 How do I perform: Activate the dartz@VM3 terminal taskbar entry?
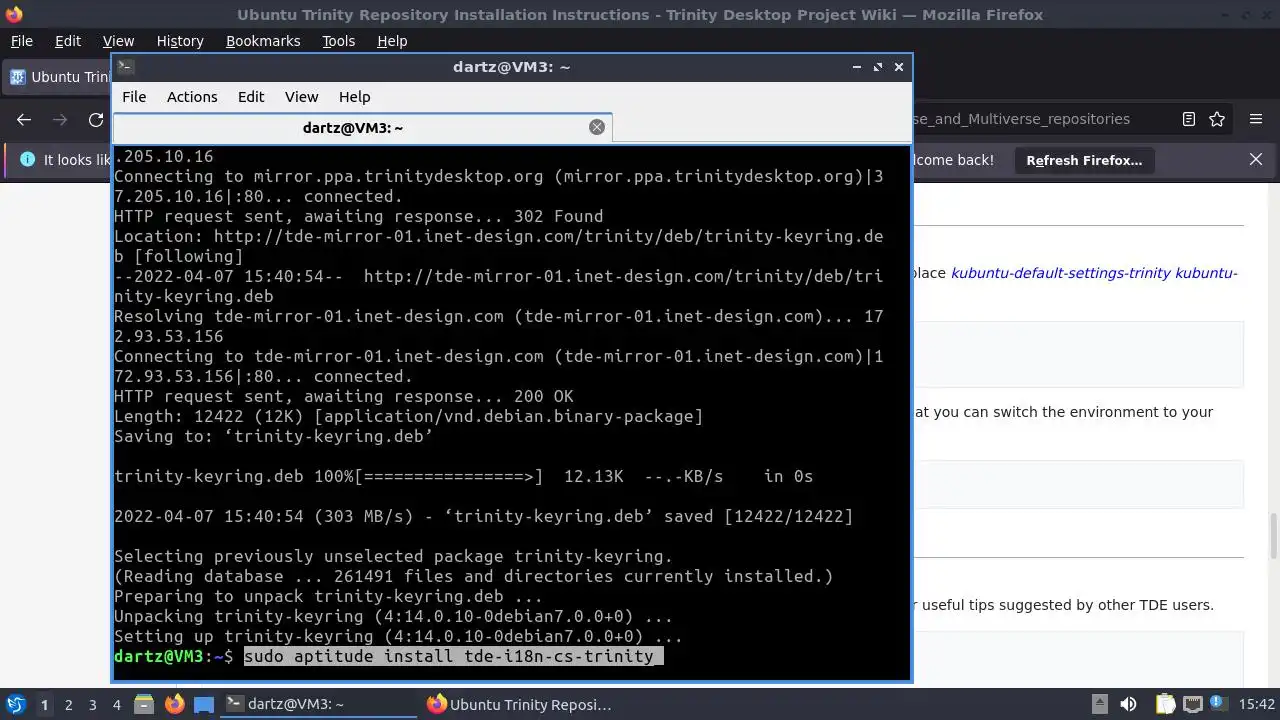[318, 704]
